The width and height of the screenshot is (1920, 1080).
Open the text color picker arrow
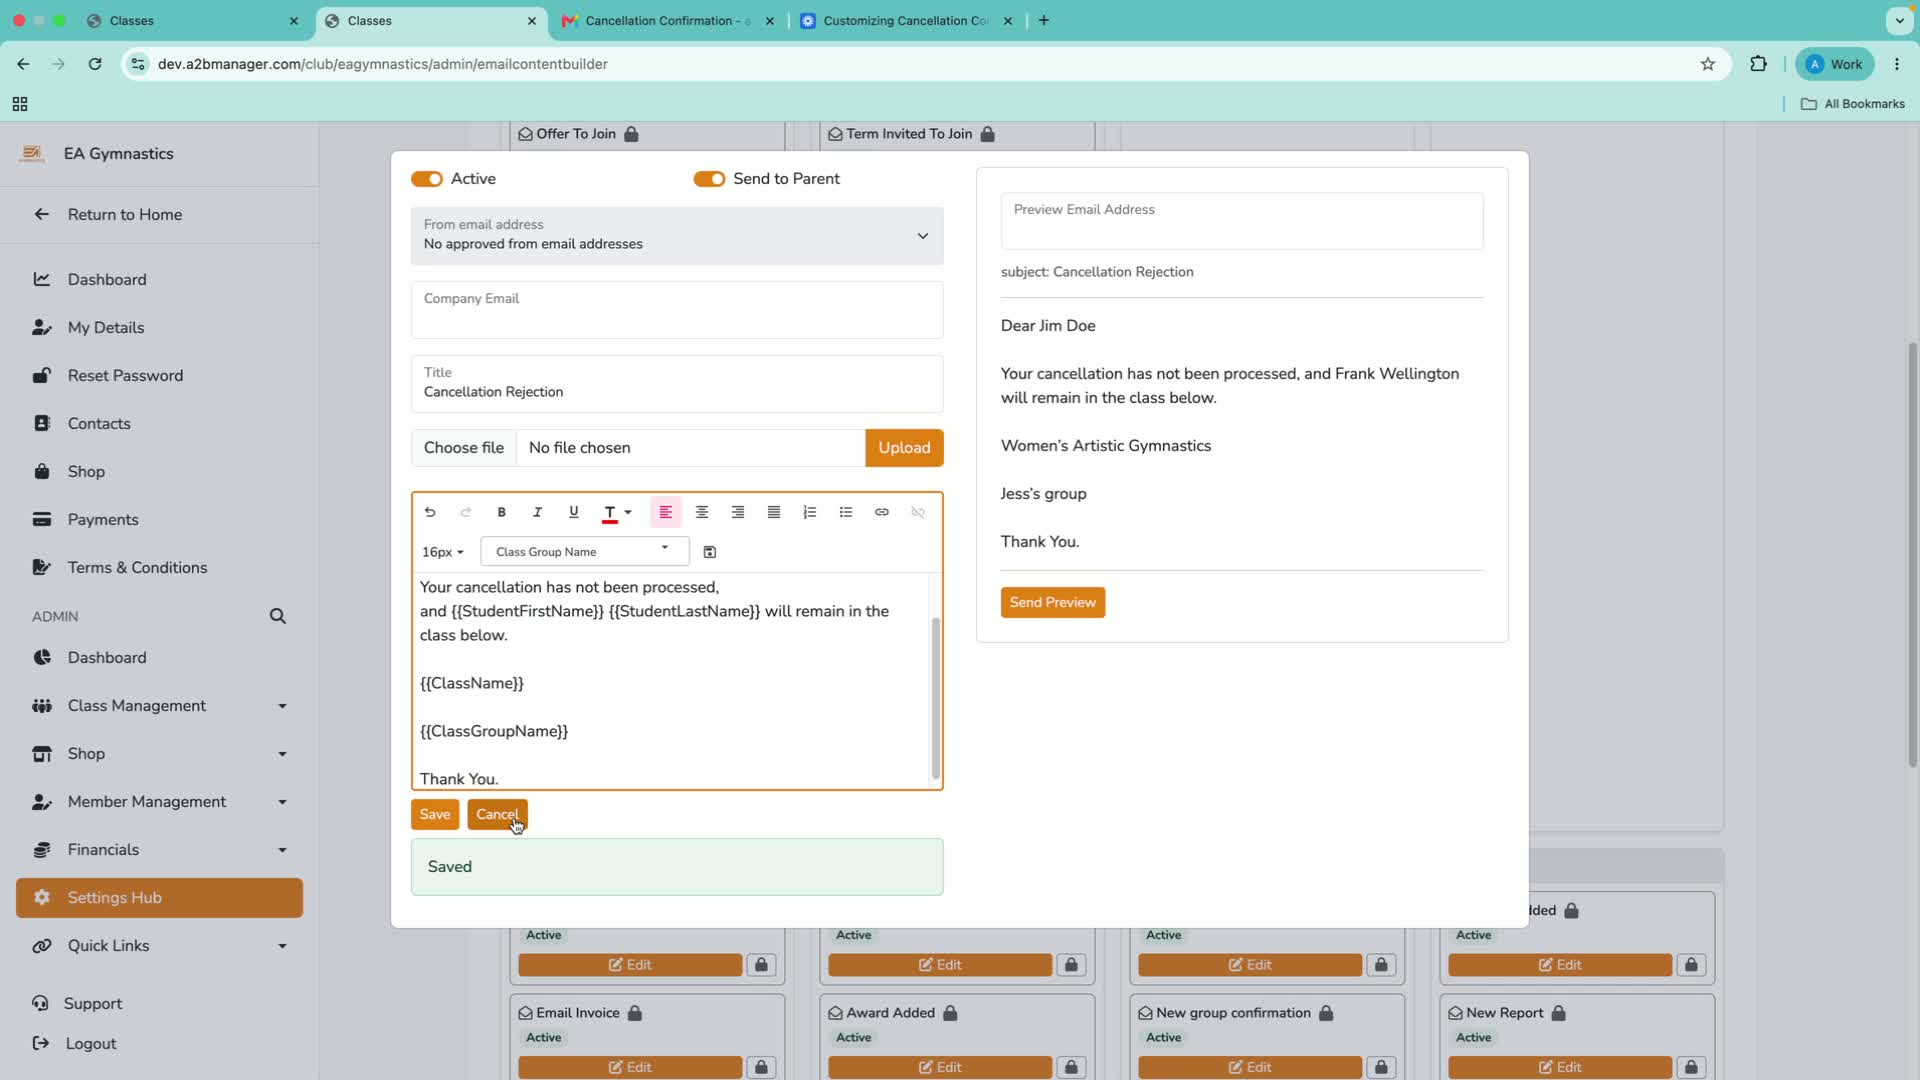[628, 512]
